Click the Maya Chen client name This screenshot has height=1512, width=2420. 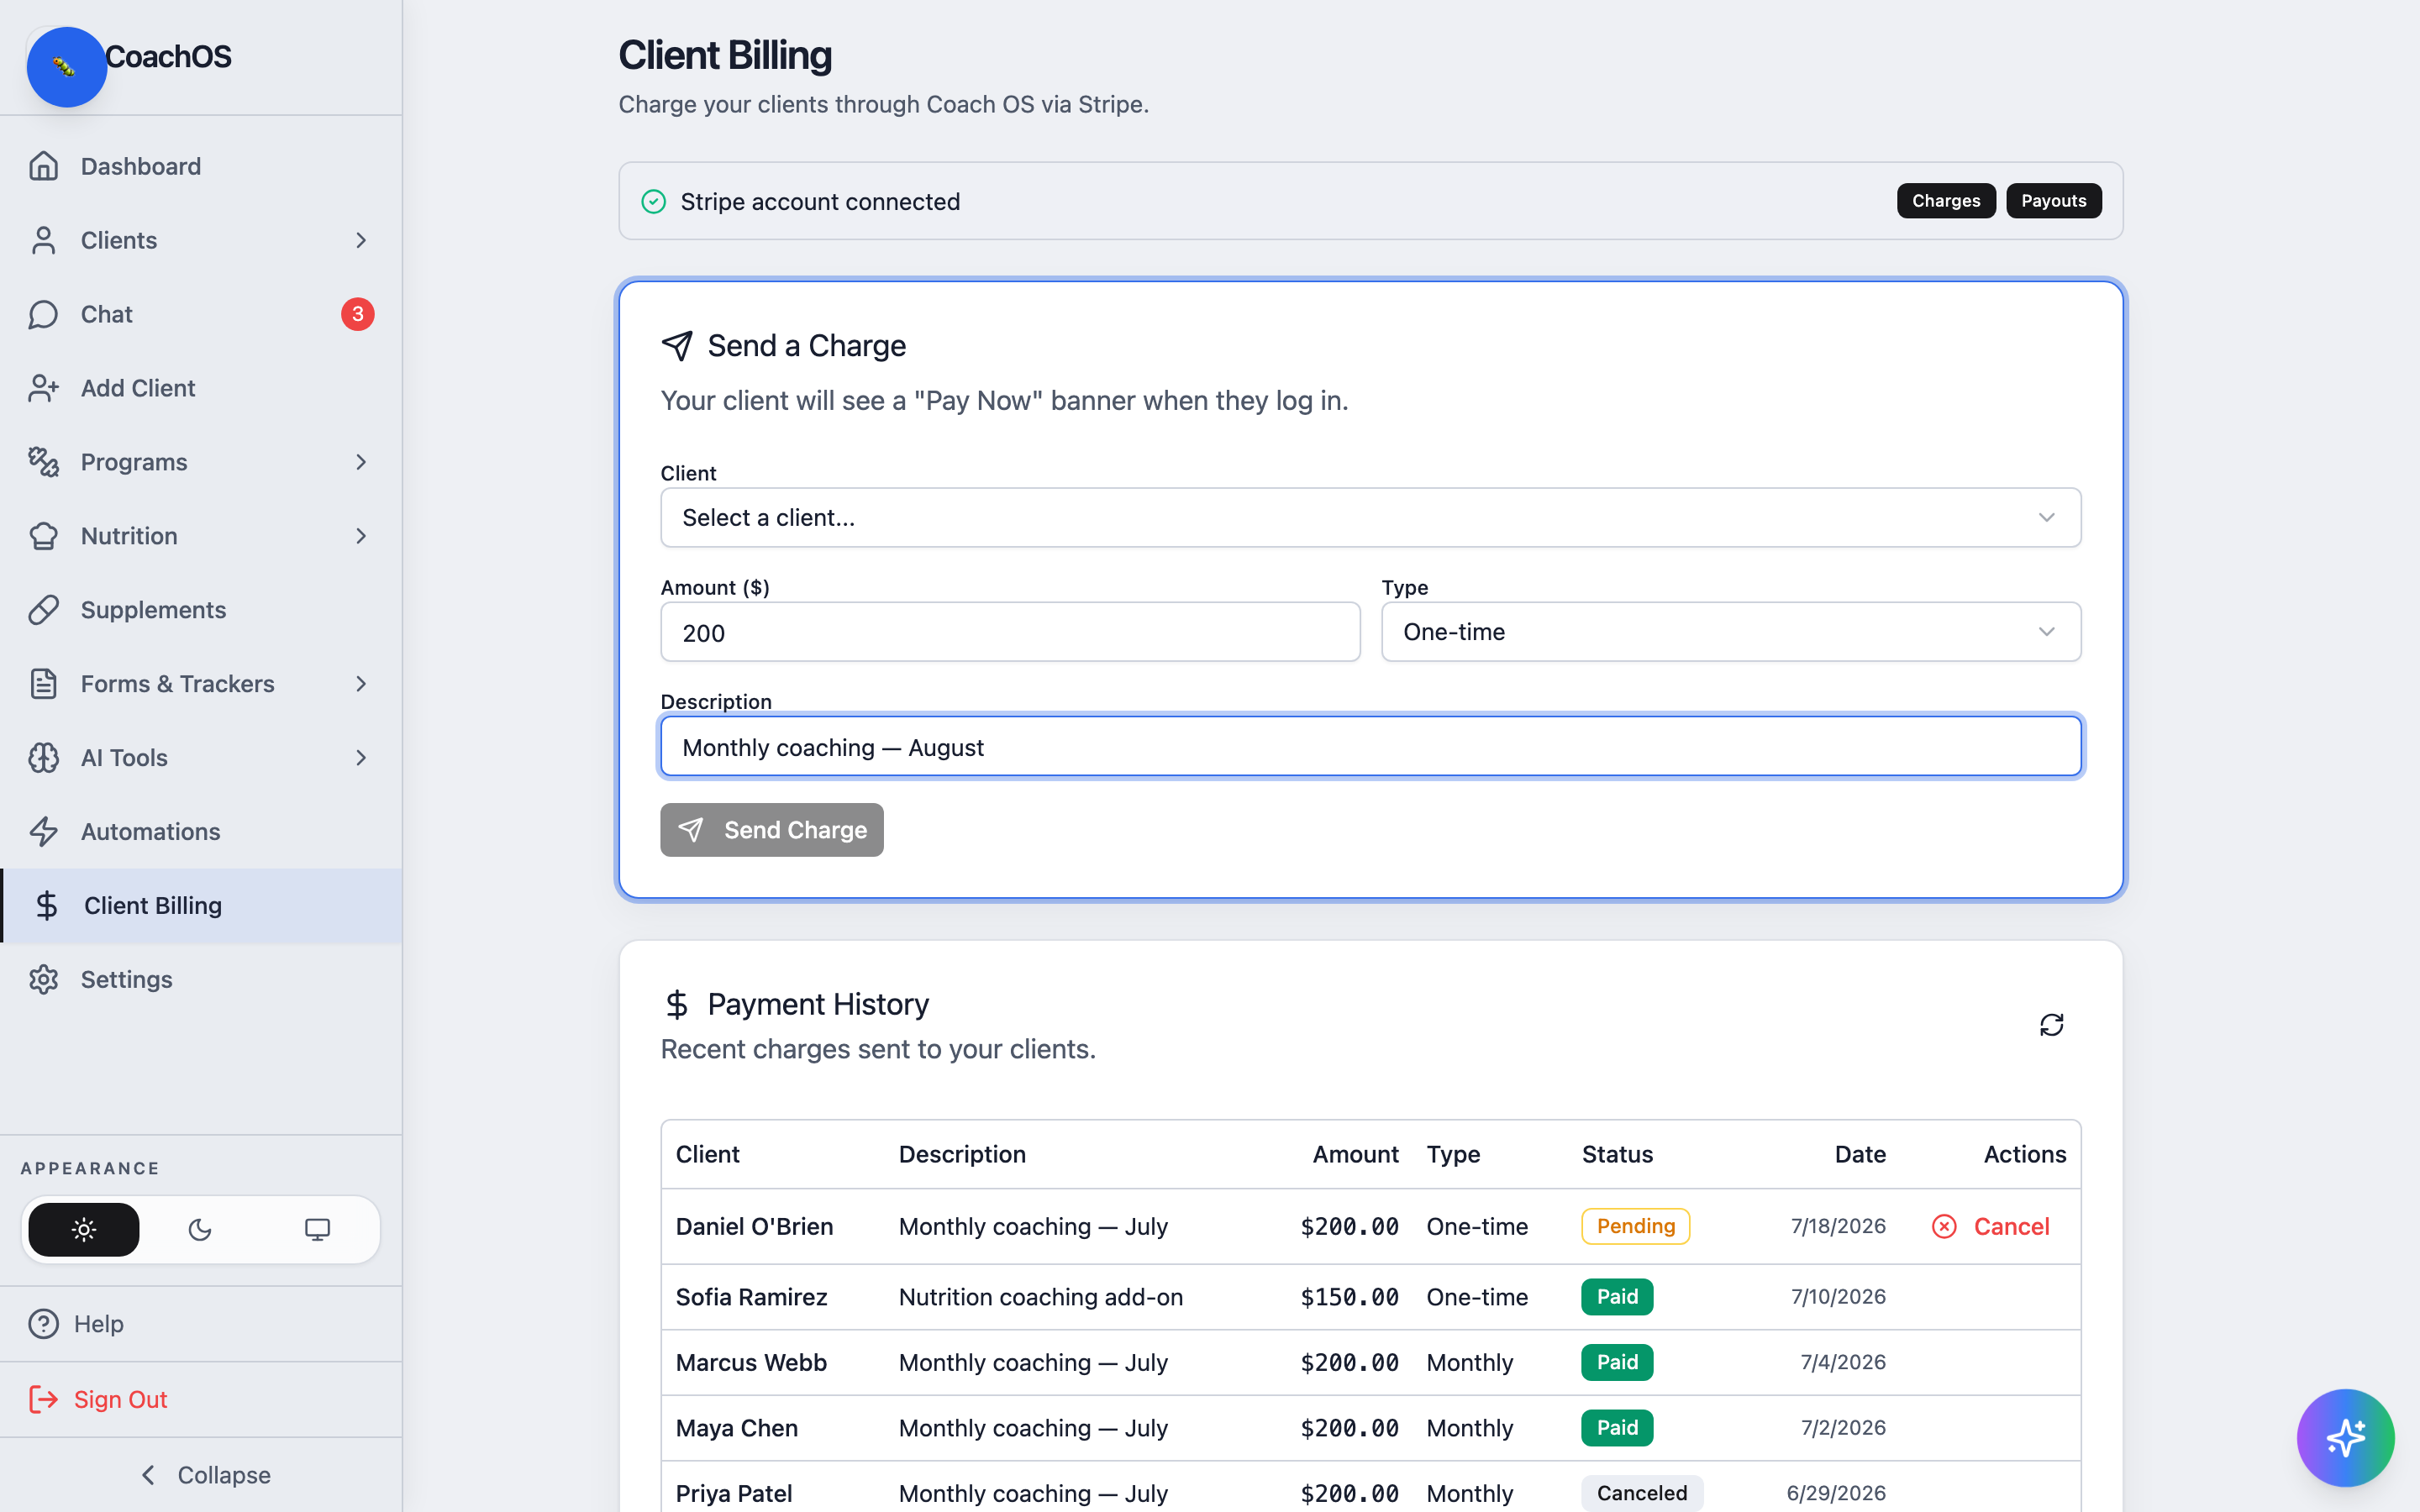736,1428
